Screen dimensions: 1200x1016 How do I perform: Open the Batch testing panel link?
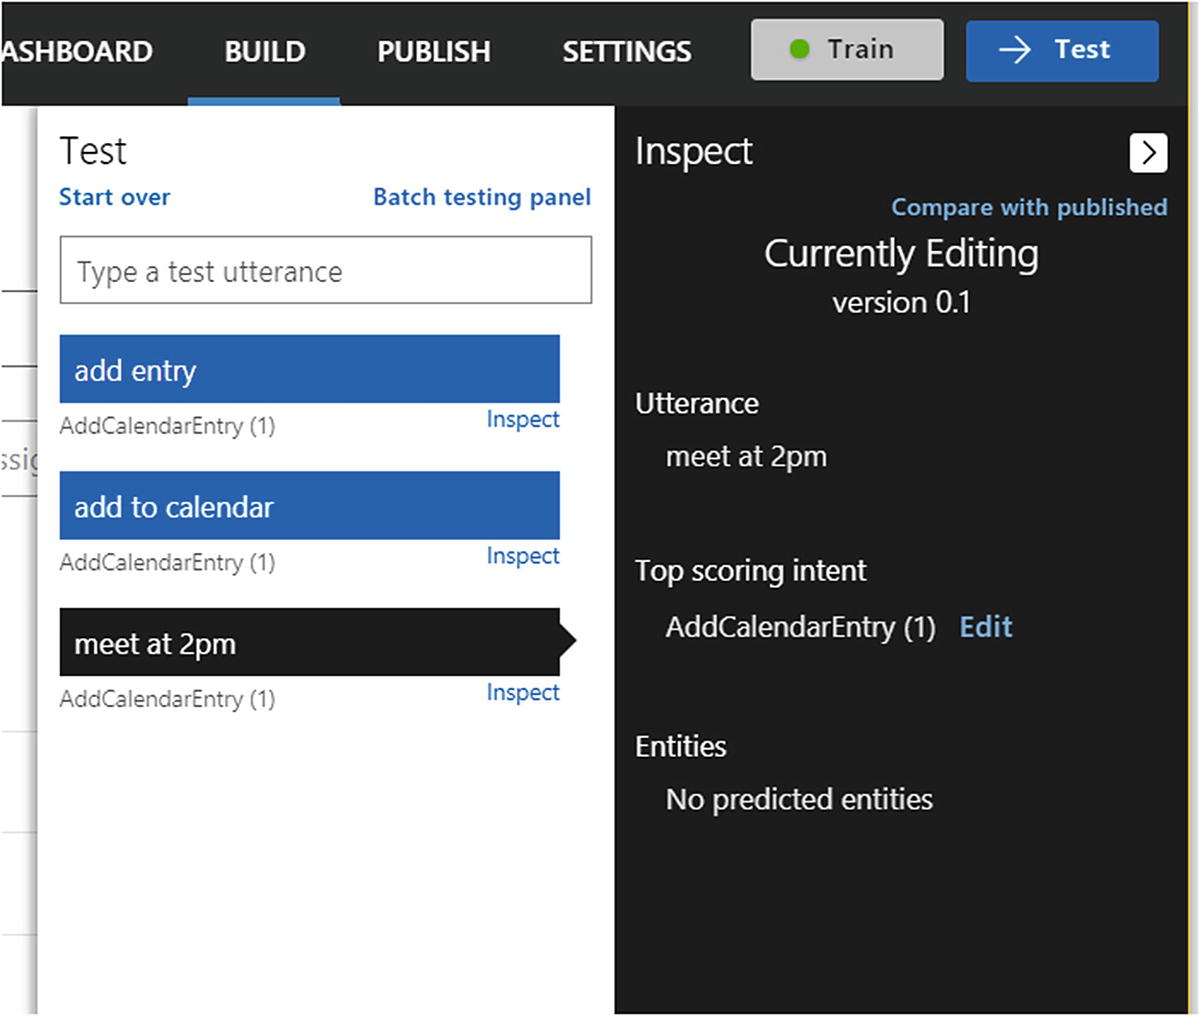[482, 197]
